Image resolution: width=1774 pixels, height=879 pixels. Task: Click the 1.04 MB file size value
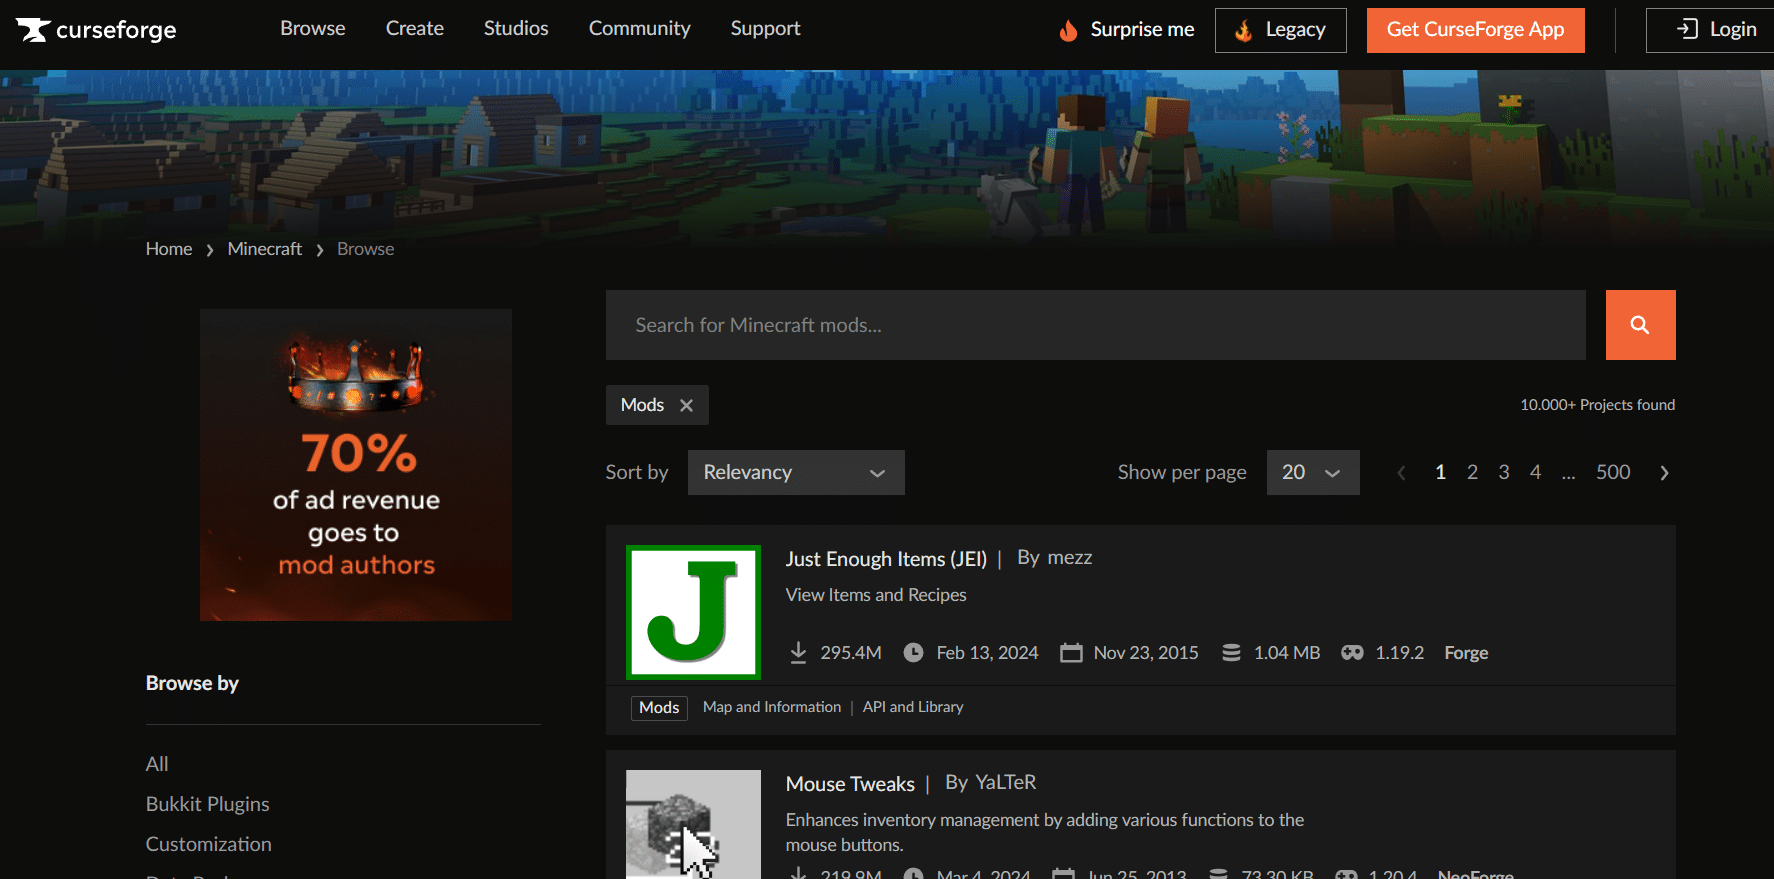pos(1287,653)
